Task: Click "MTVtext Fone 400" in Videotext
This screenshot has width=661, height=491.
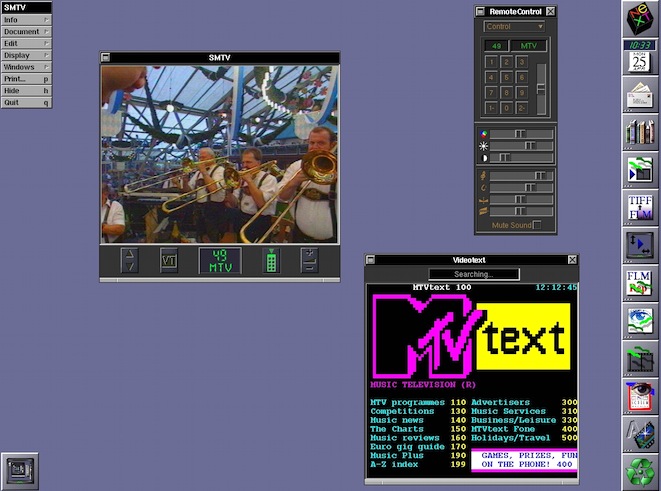Action: [x=524, y=429]
